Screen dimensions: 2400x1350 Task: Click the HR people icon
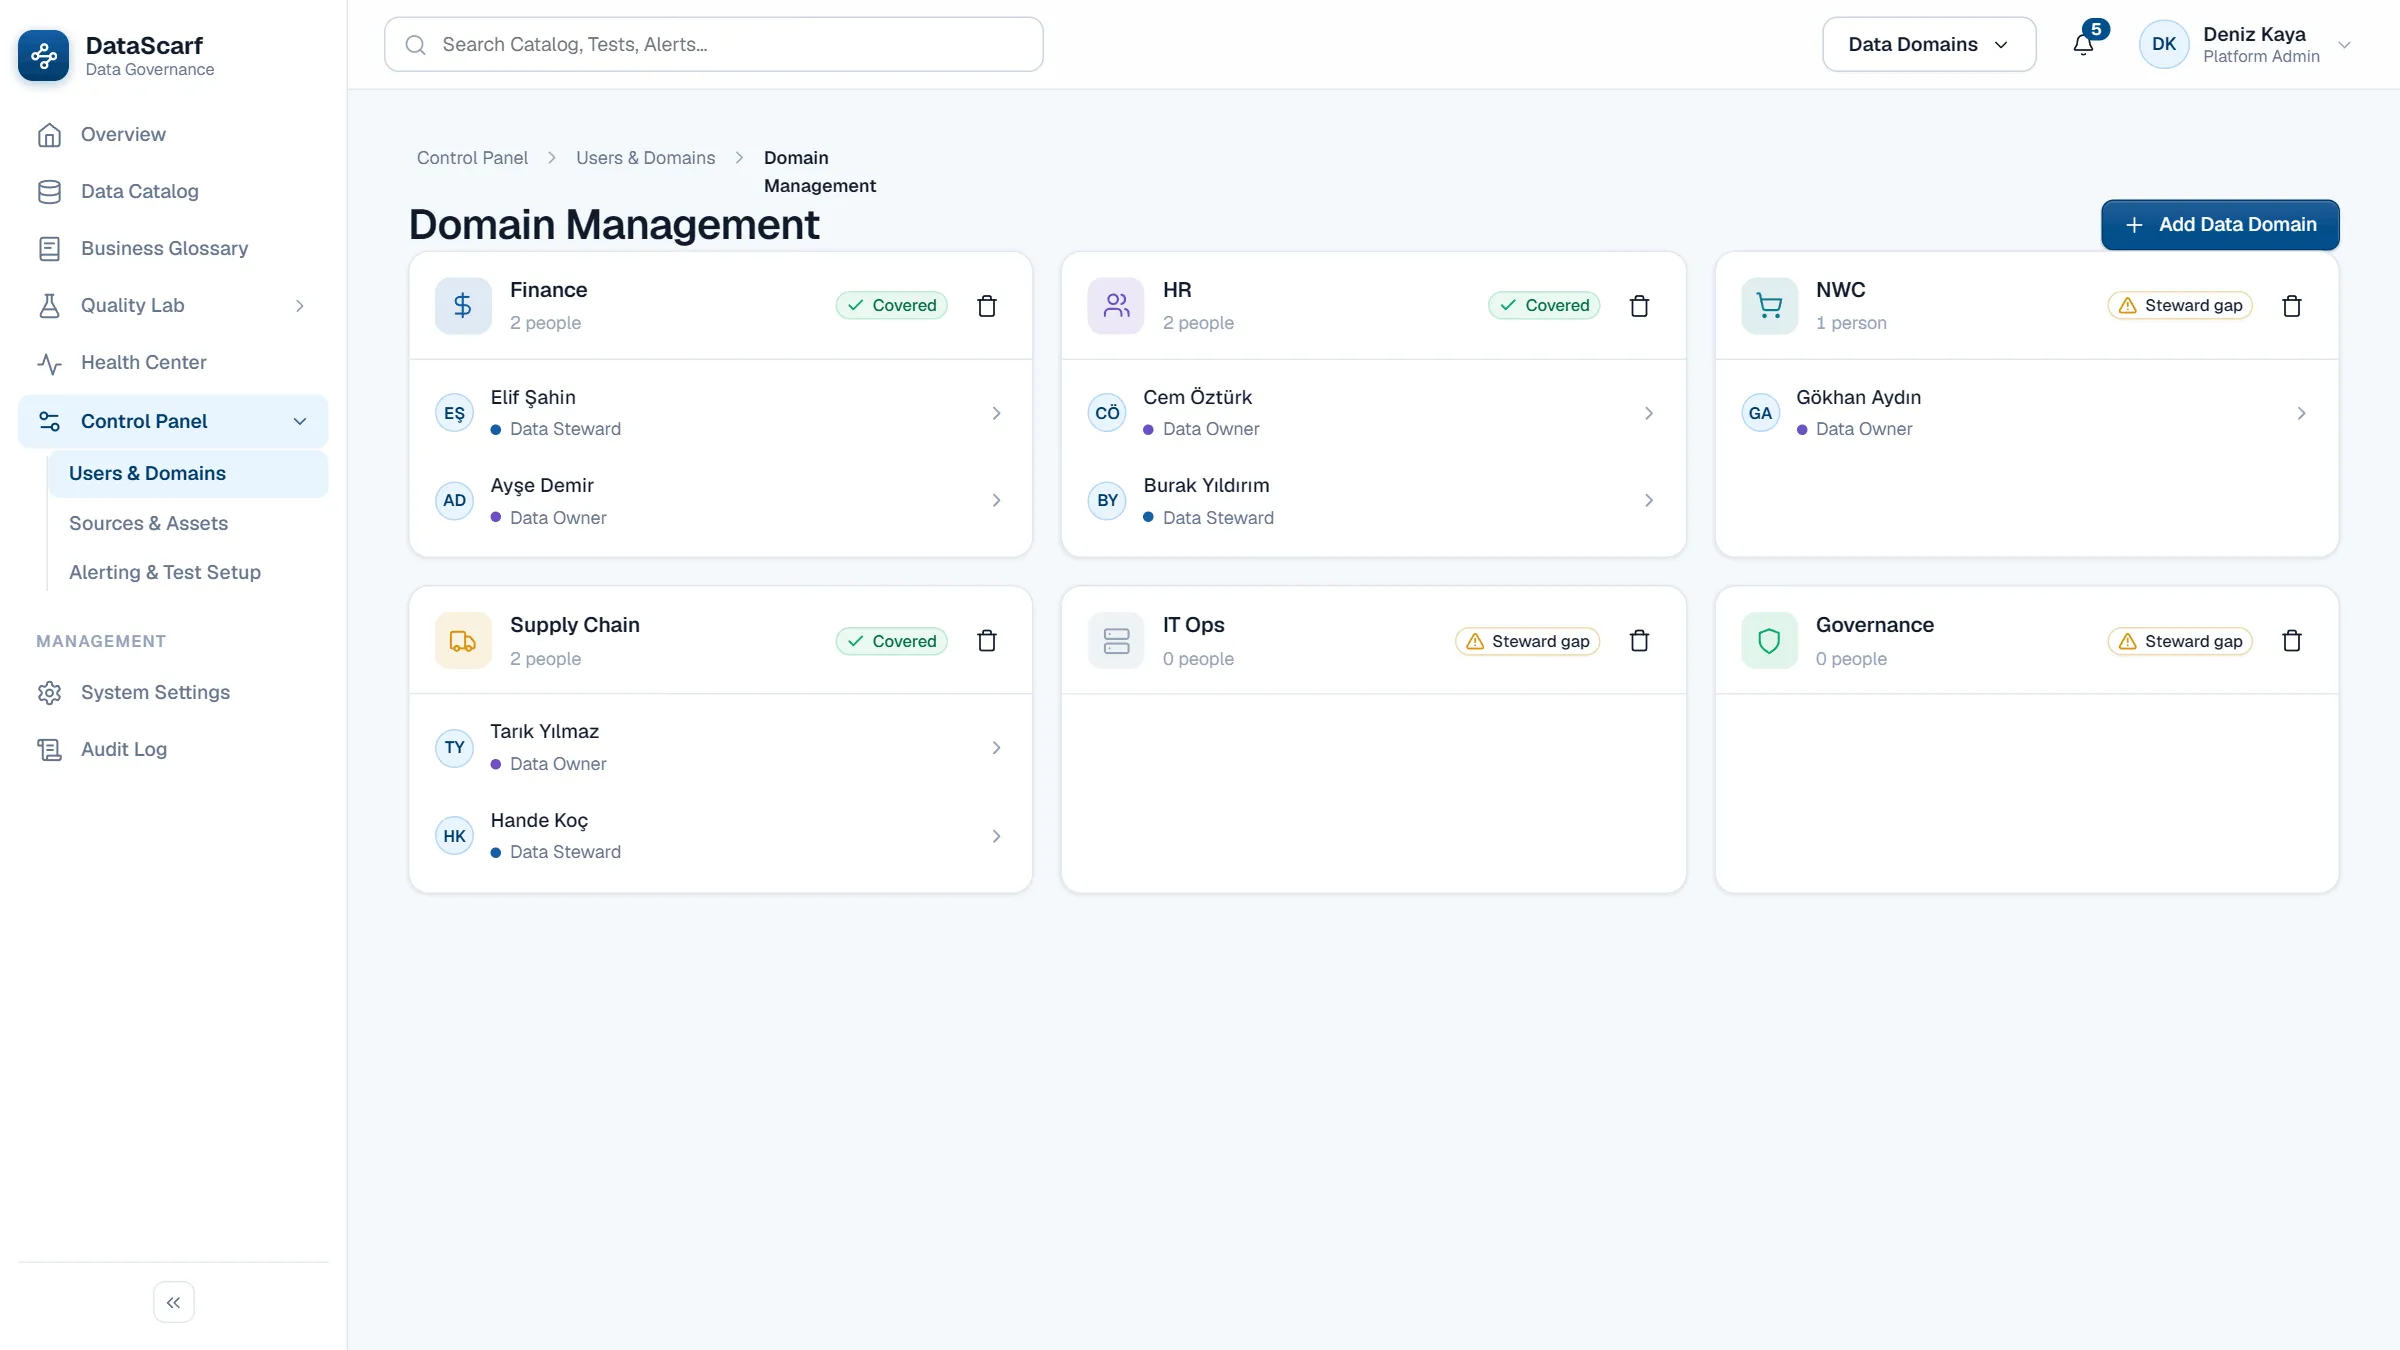pos(1116,306)
